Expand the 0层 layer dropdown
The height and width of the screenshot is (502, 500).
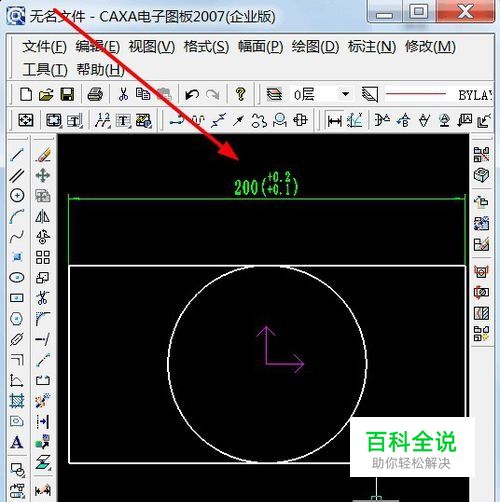pos(346,94)
